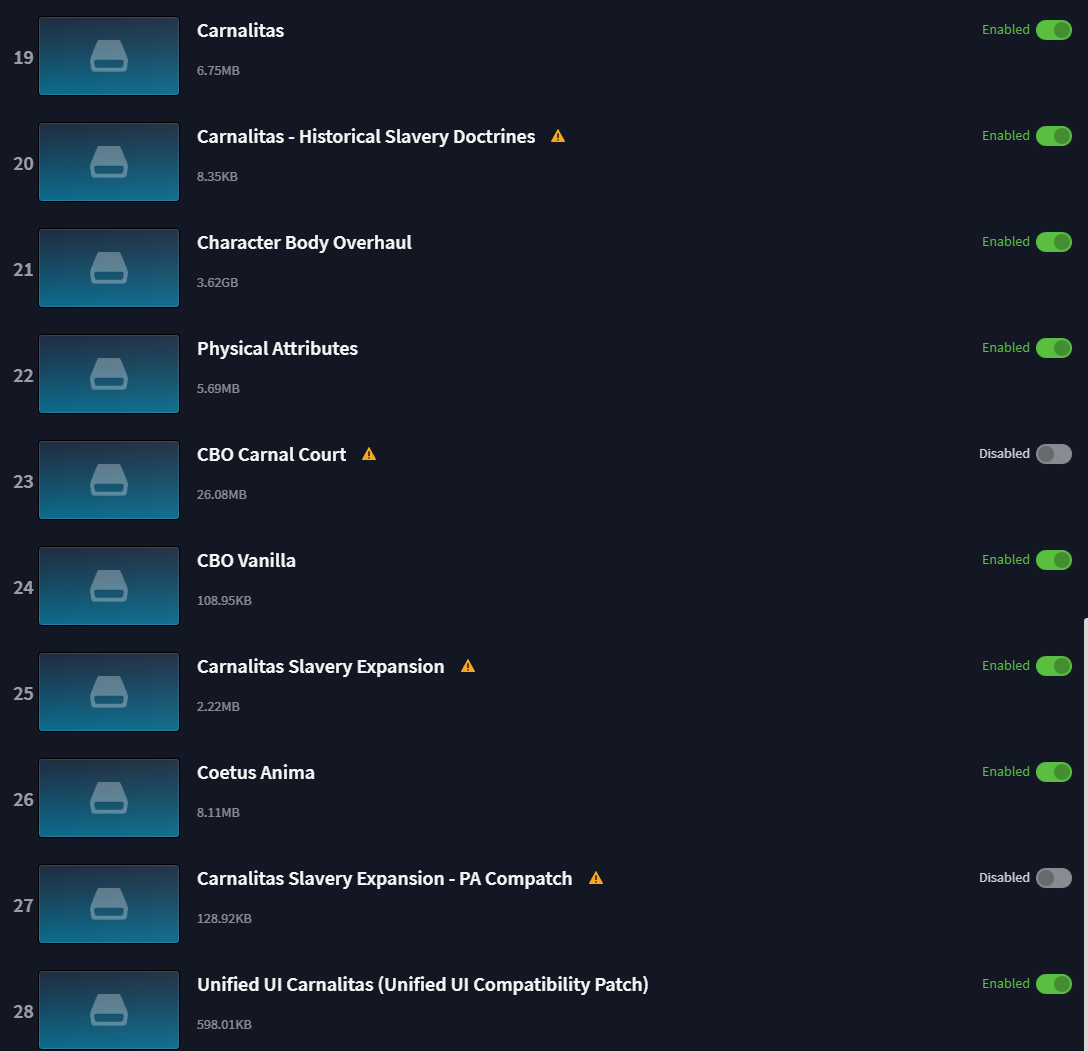Disable Carnalitas Slavery Expansion toggle

[x=1053, y=666]
